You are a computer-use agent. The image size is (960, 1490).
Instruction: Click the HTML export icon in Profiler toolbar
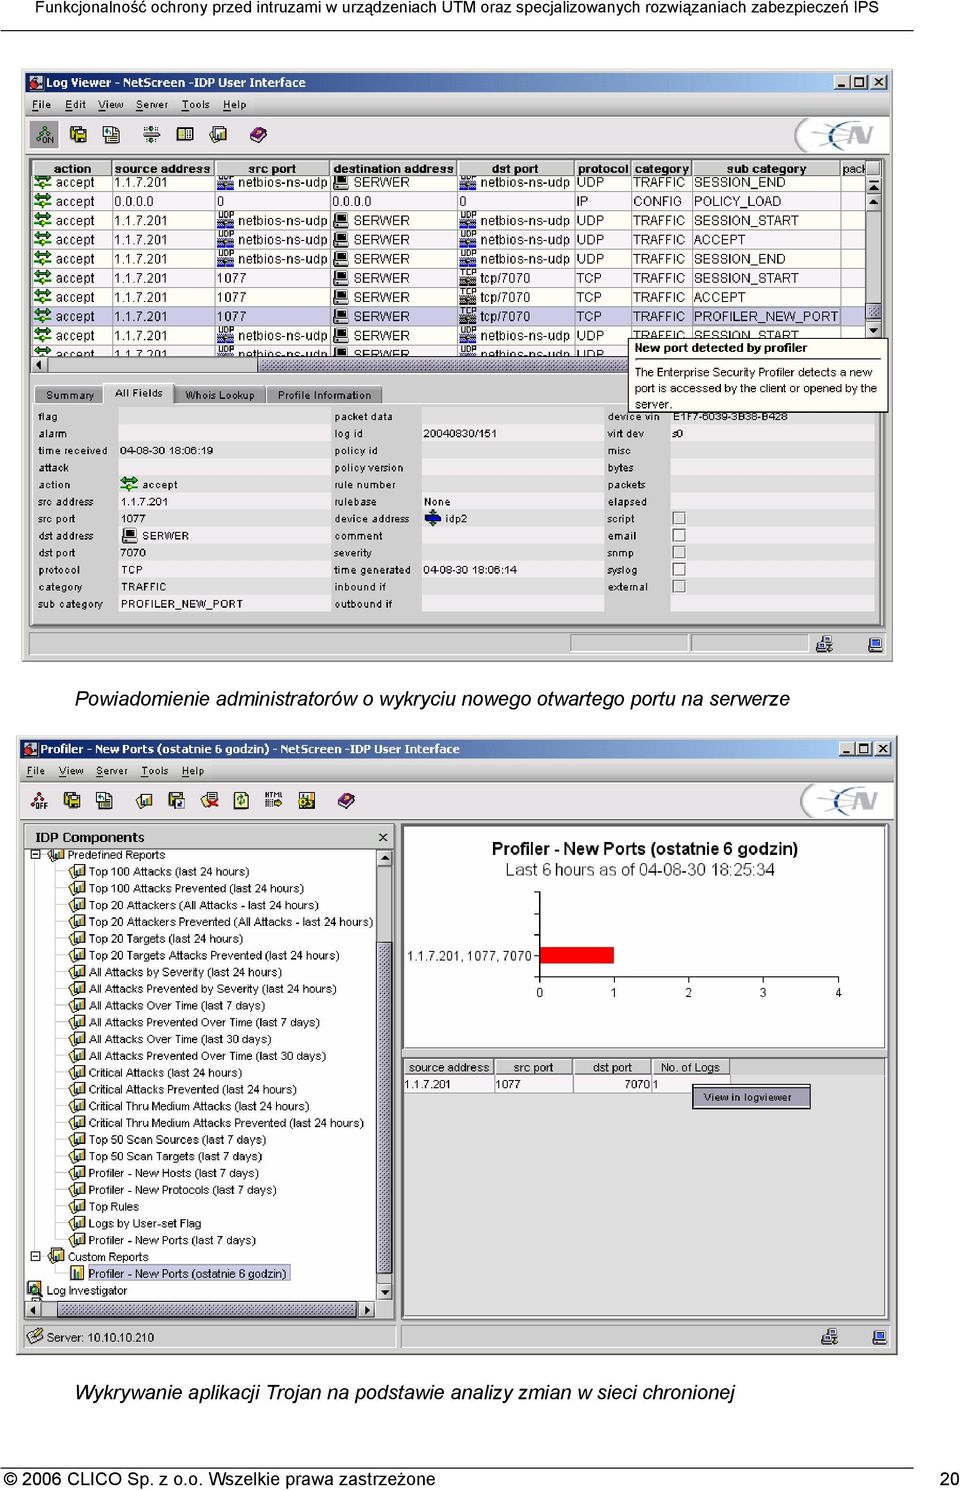(274, 799)
